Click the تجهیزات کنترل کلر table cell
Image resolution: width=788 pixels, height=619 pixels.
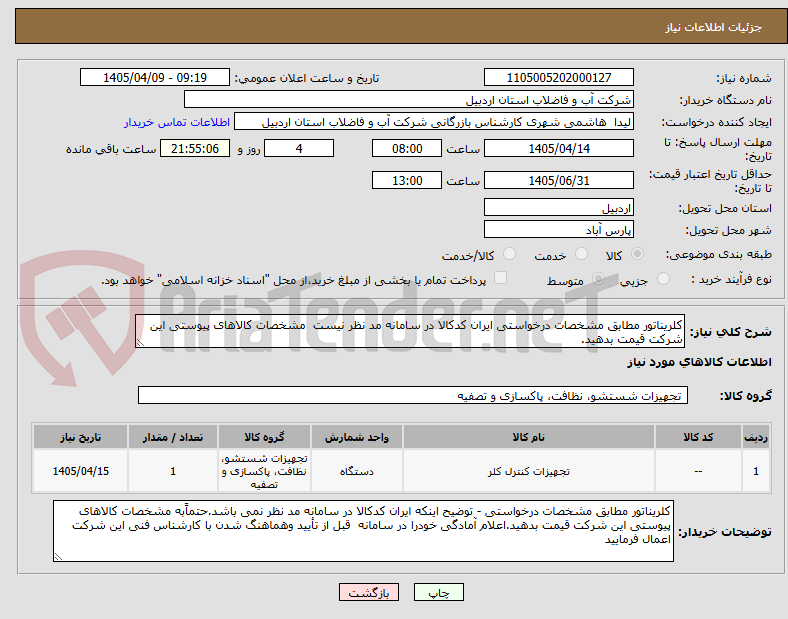tap(529, 471)
